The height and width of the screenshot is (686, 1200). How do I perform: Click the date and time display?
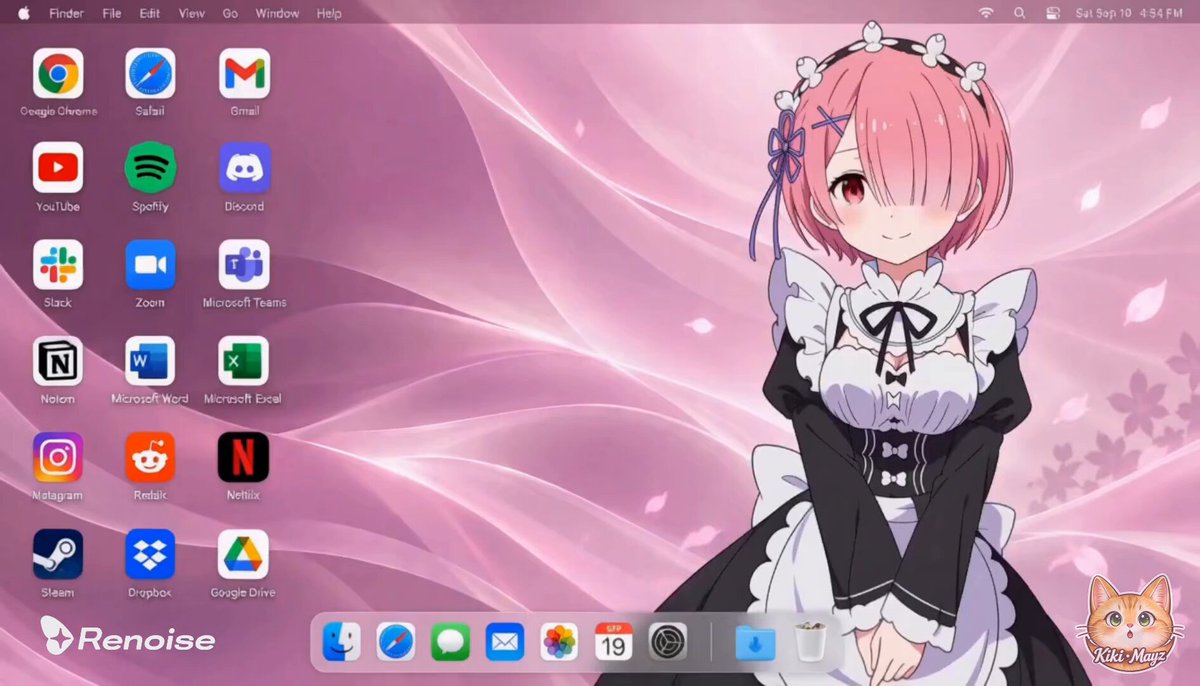(x=1129, y=13)
